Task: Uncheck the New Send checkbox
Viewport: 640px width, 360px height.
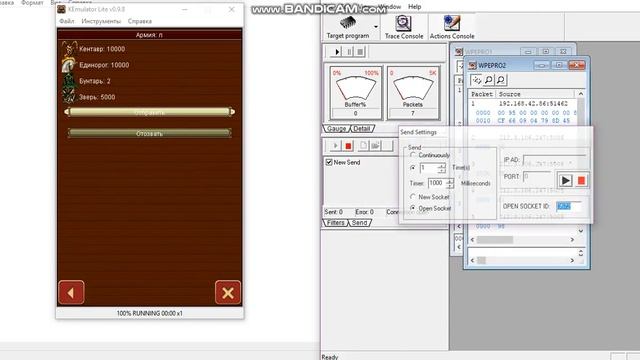Action: [x=329, y=162]
